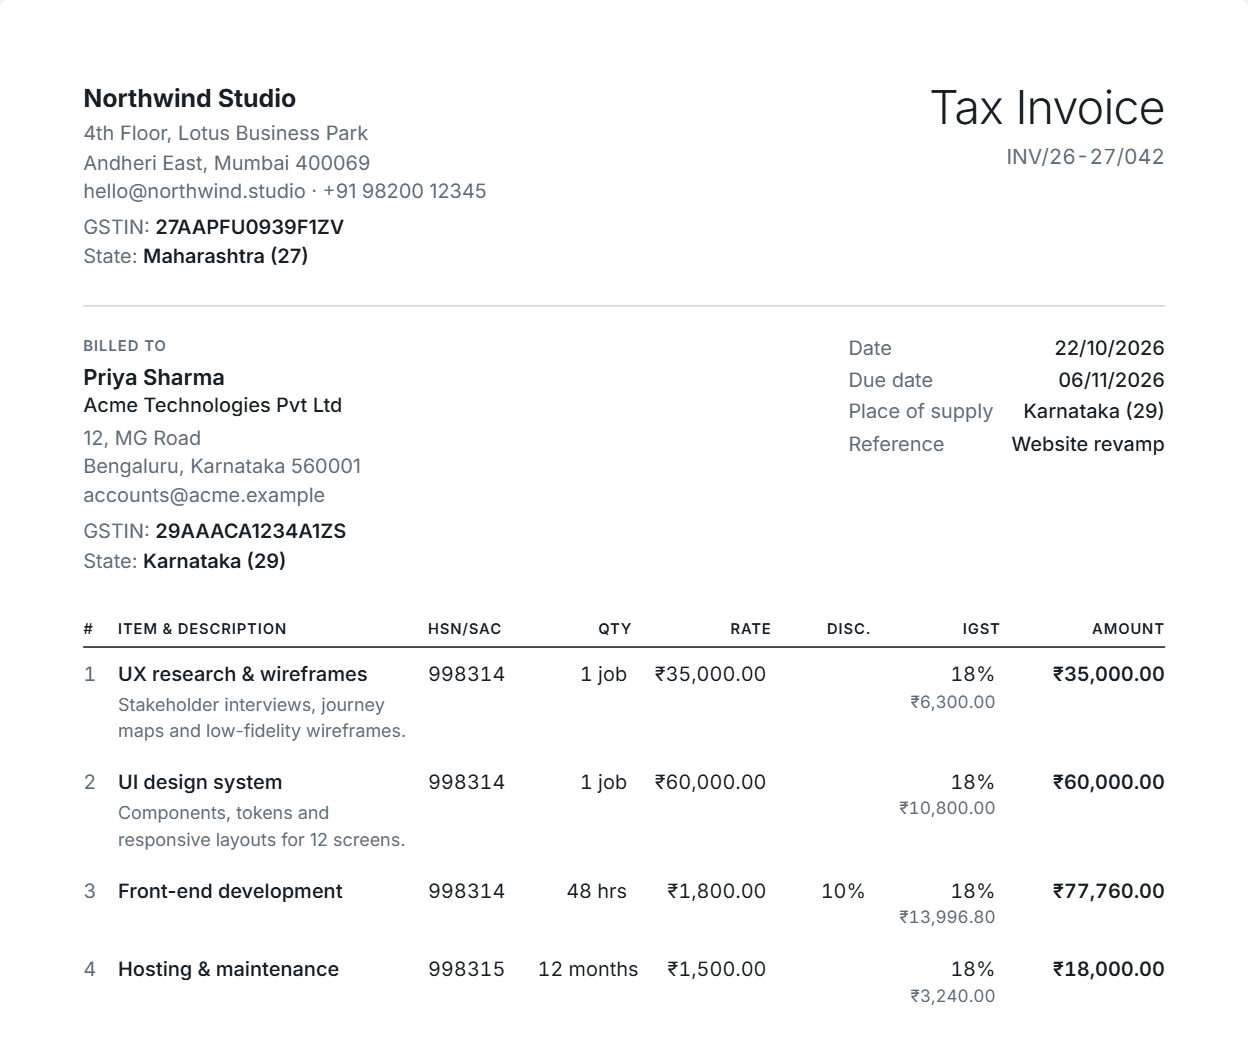Click the QTY column header
1248x1040 pixels.
click(x=615, y=629)
